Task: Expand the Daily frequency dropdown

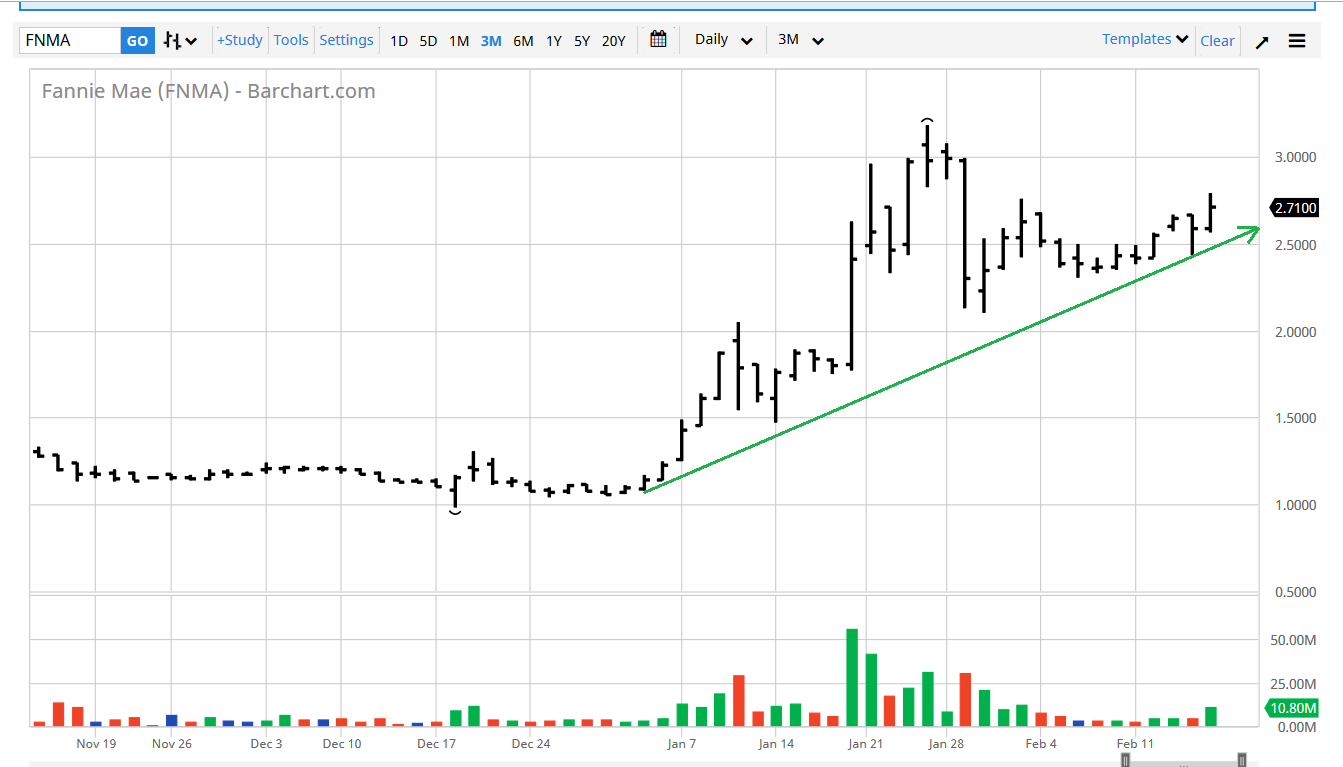Action: [x=724, y=40]
